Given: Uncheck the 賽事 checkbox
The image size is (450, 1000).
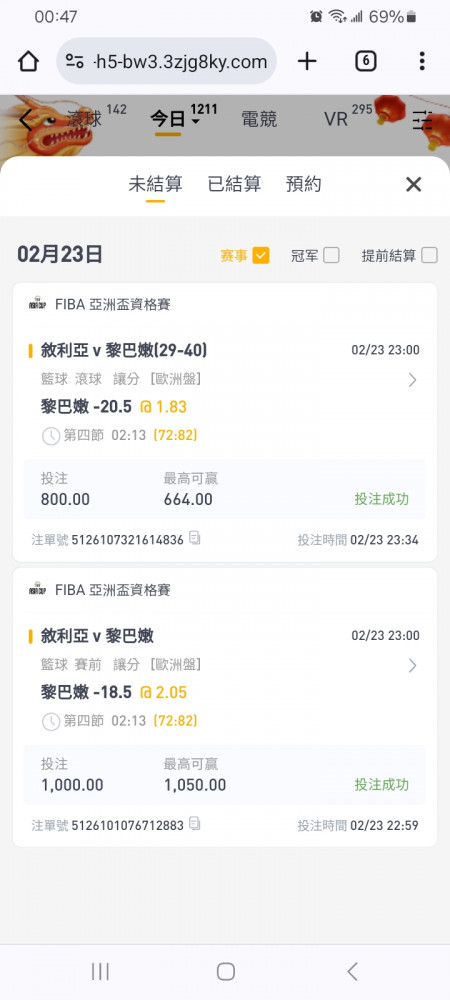Looking at the screenshot, I should point(261,256).
